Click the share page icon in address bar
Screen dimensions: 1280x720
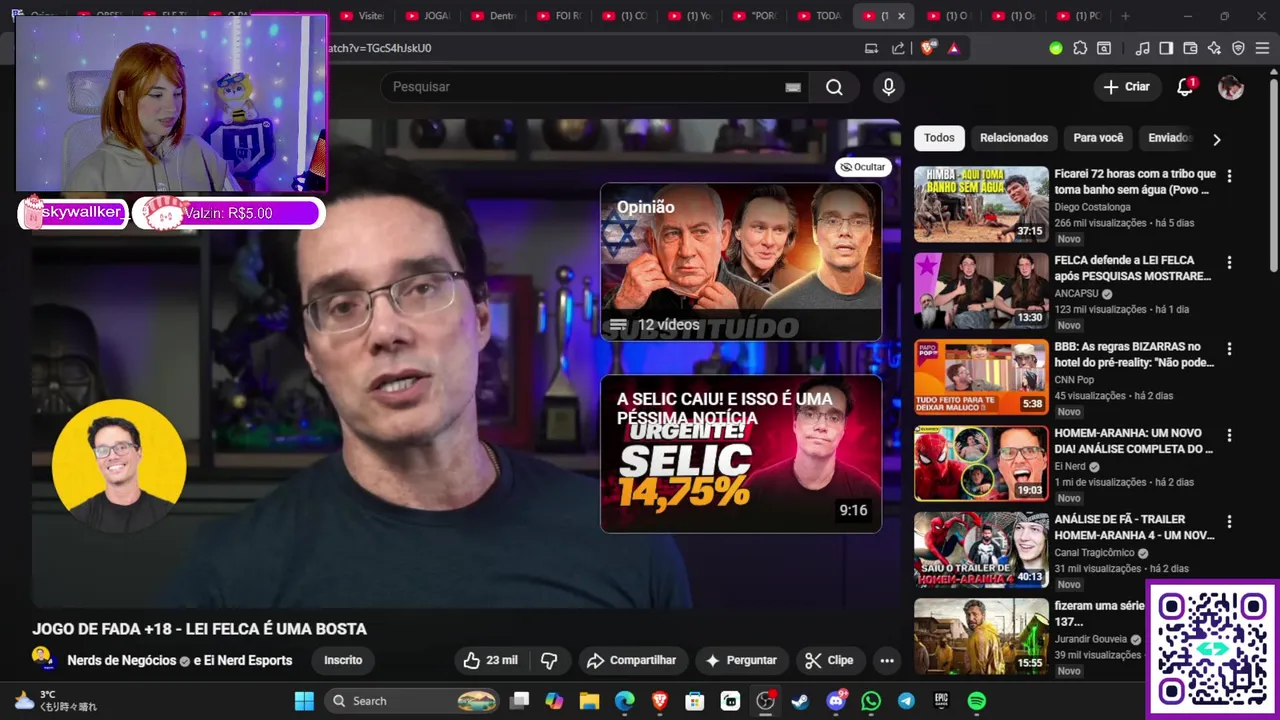click(x=898, y=48)
